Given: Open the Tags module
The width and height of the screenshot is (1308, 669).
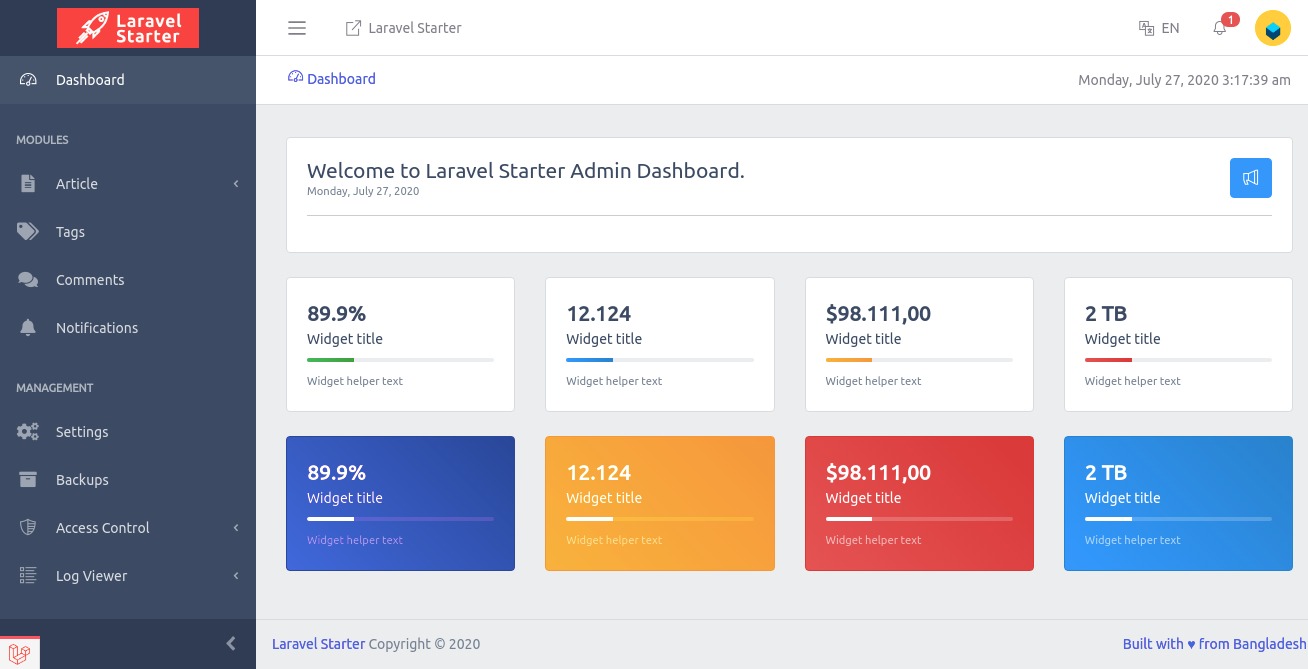Looking at the screenshot, I should click(128, 232).
